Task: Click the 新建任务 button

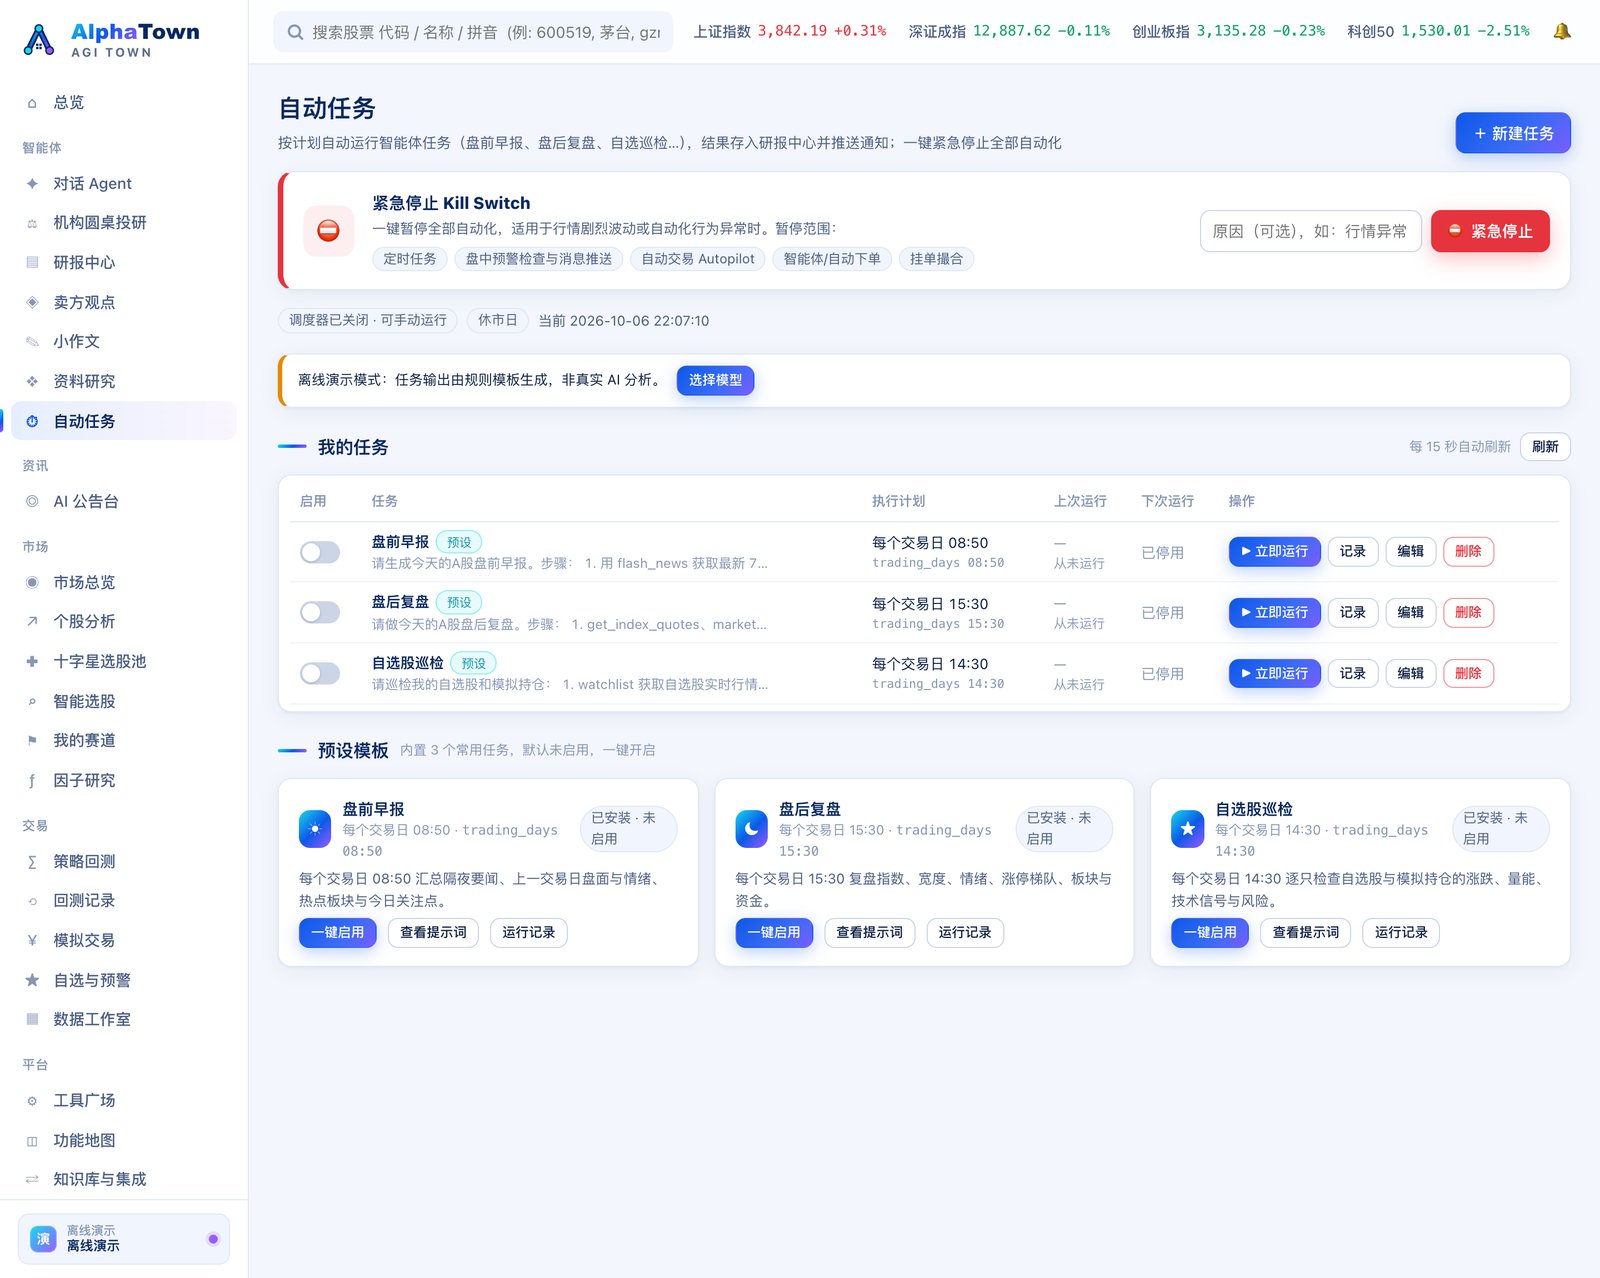Action: [1512, 133]
